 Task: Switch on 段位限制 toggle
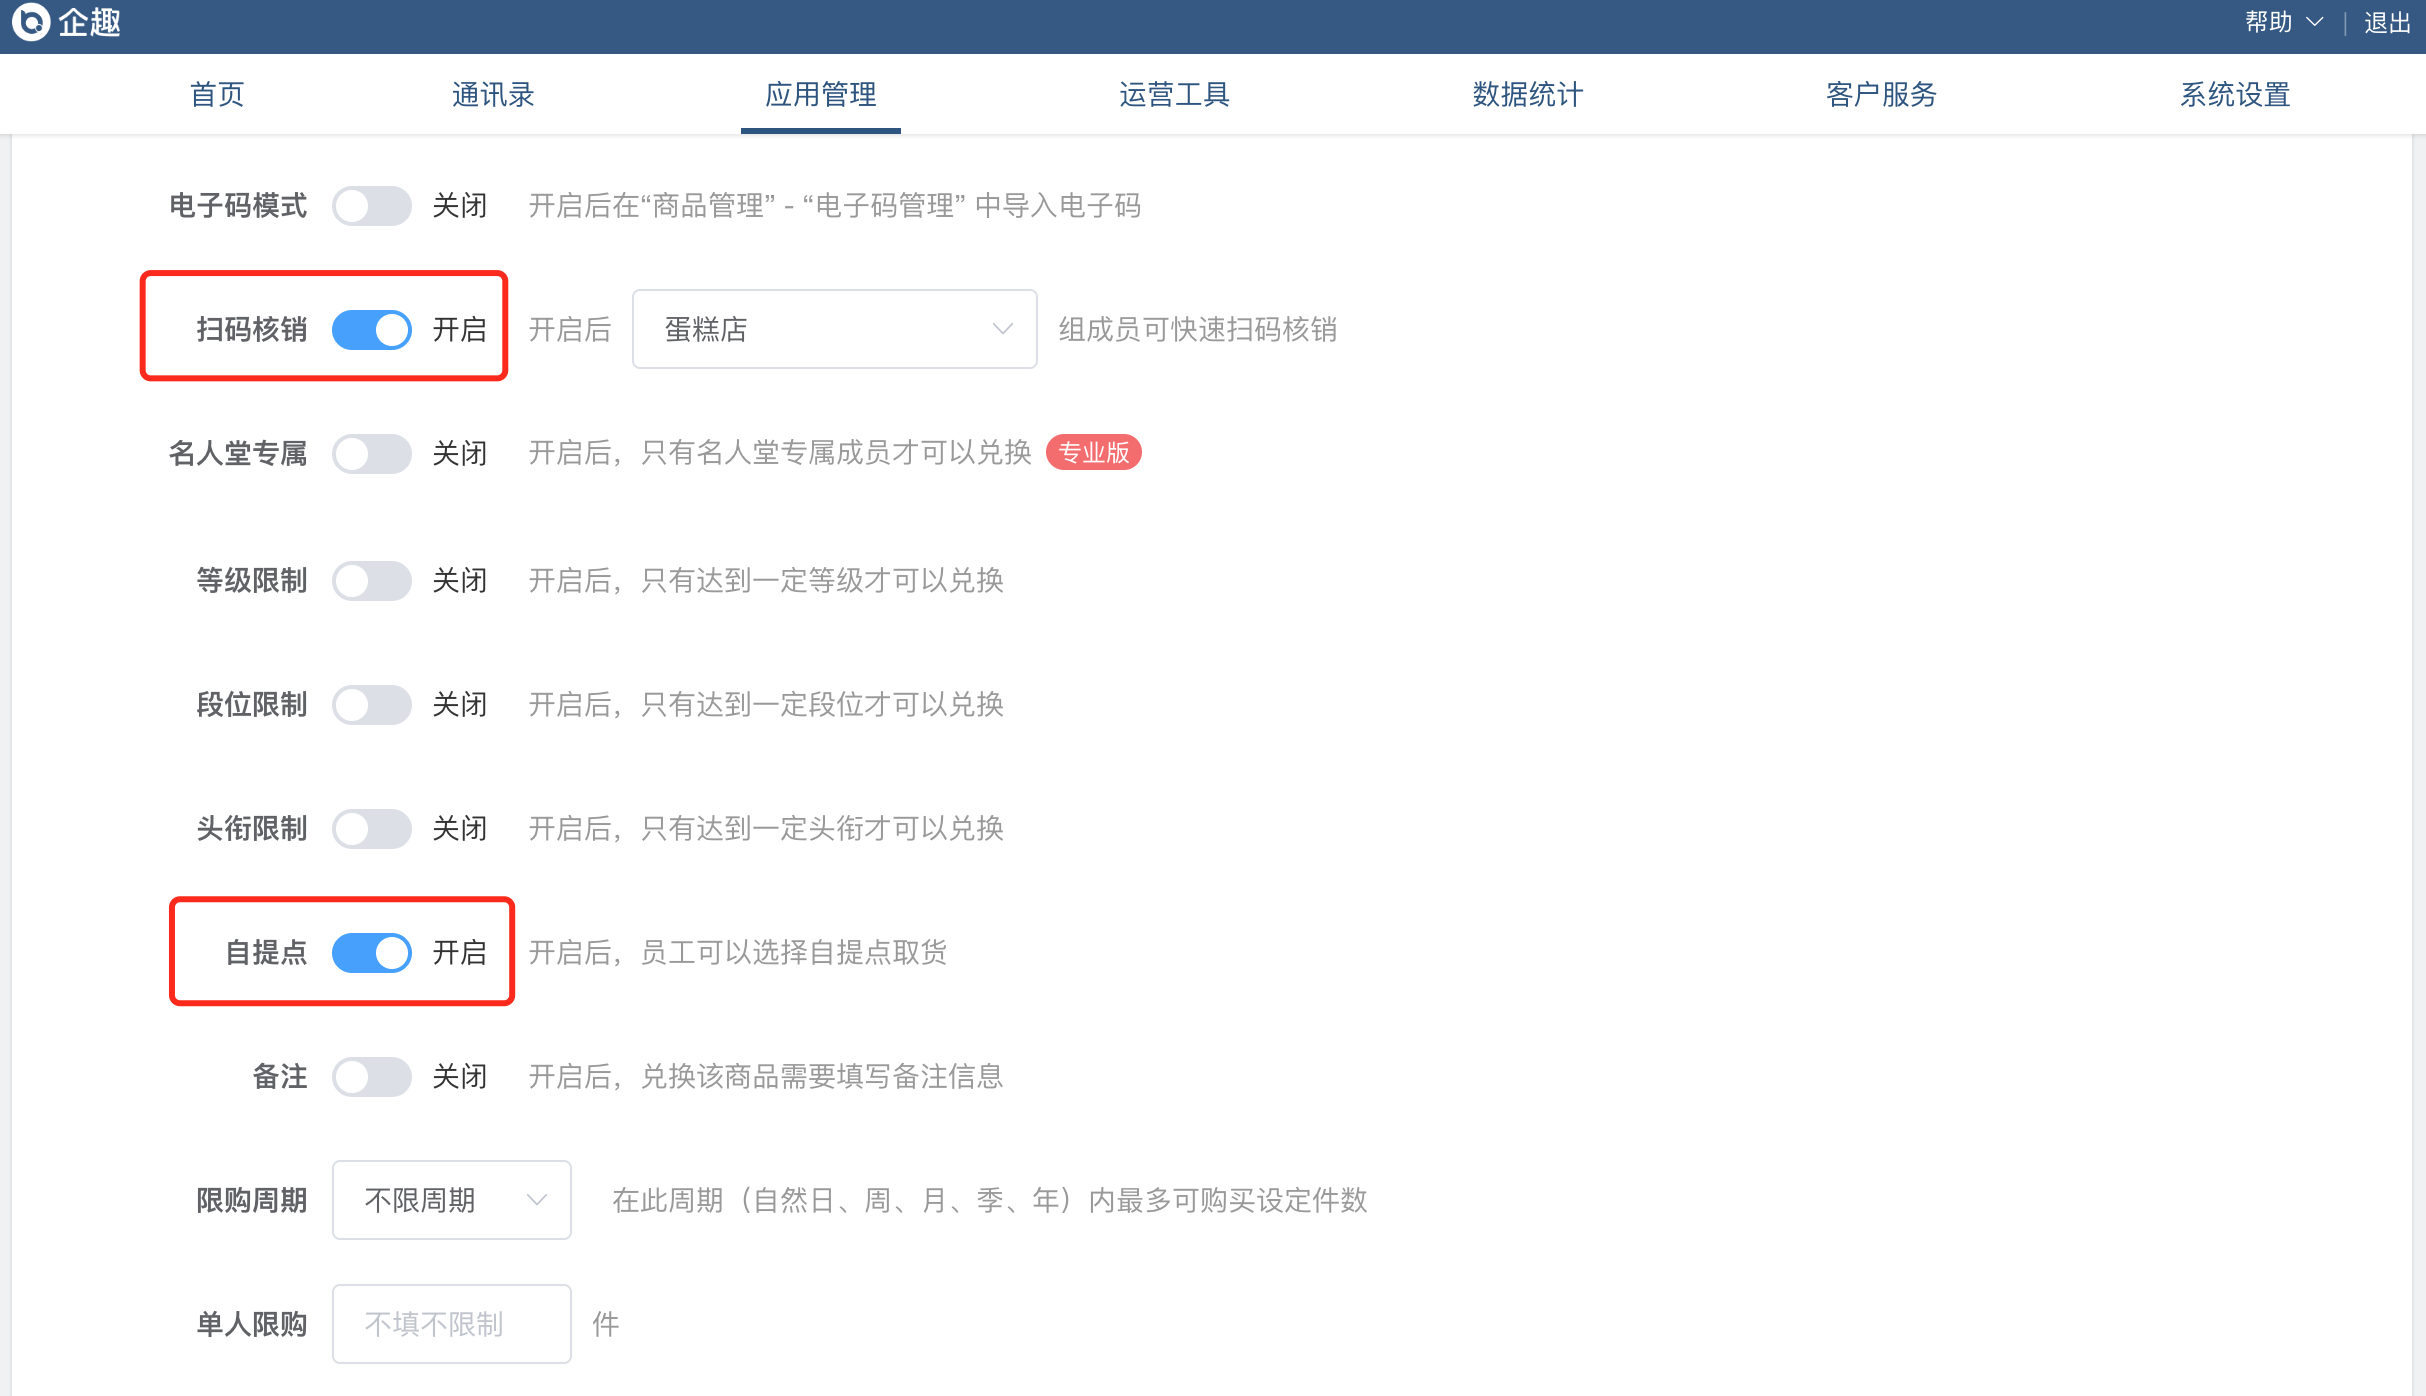(x=371, y=705)
